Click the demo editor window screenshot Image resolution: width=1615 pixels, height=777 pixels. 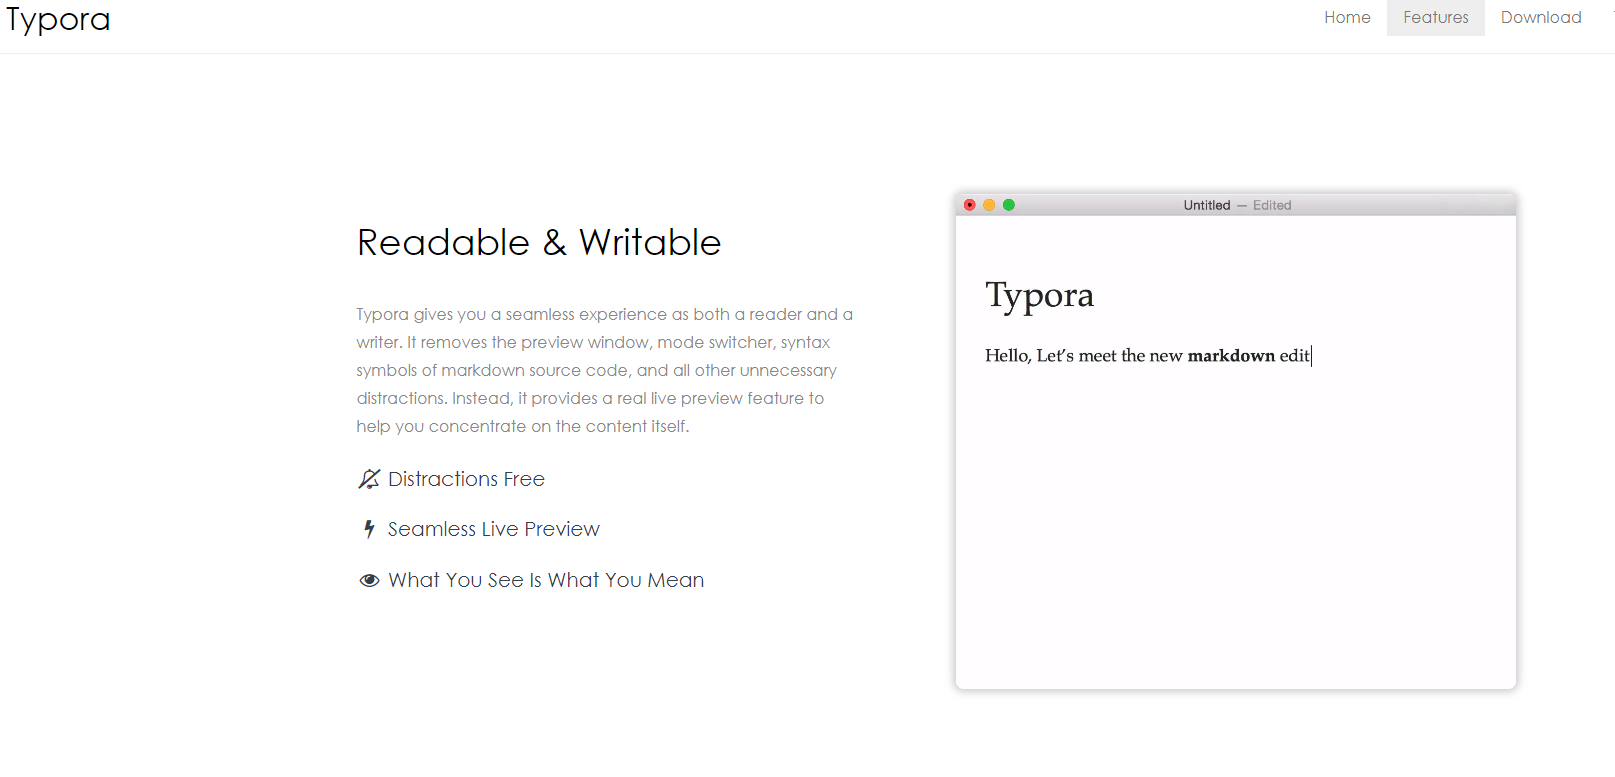tap(1236, 441)
